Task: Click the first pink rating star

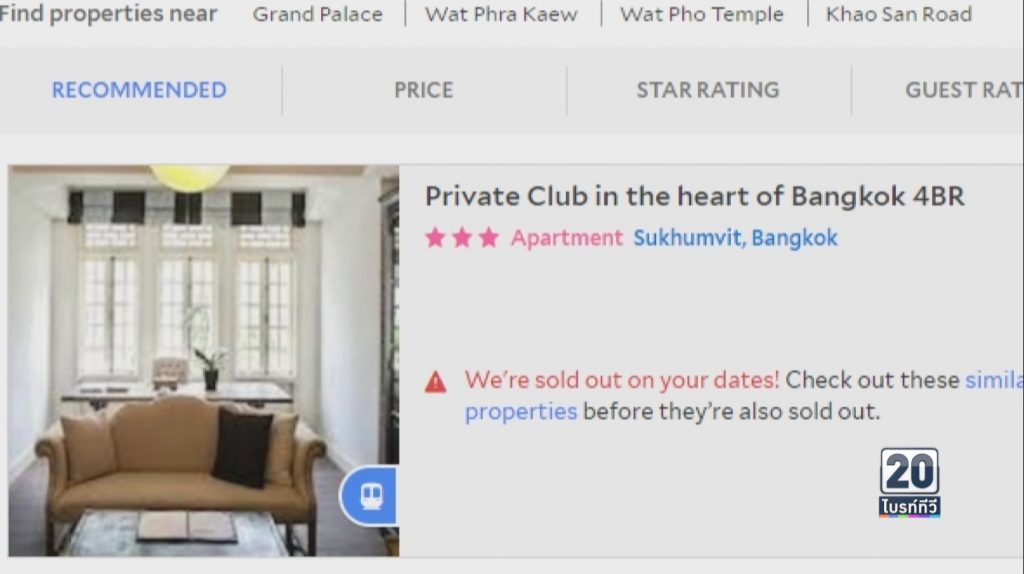Action: (436, 238)
